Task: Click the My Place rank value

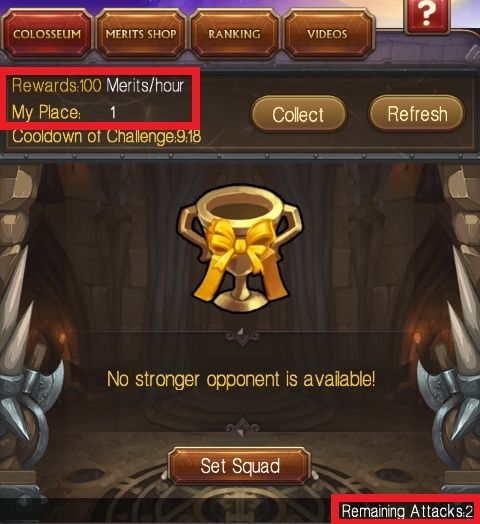Action: point(113,112)
